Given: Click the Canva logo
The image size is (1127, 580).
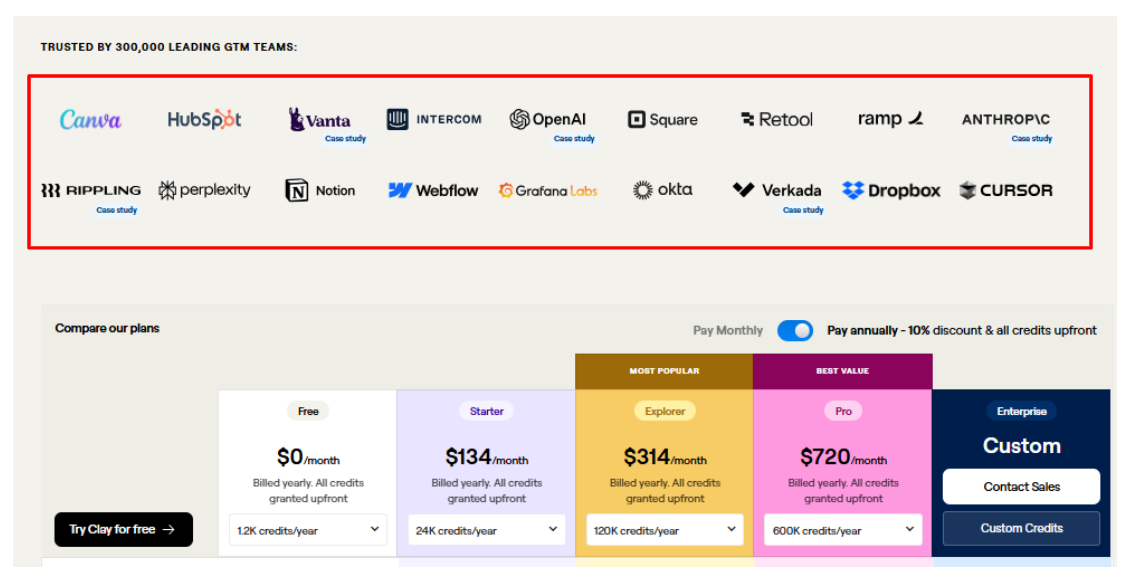Looking at the screenshot, I should [x=91, y=119].
